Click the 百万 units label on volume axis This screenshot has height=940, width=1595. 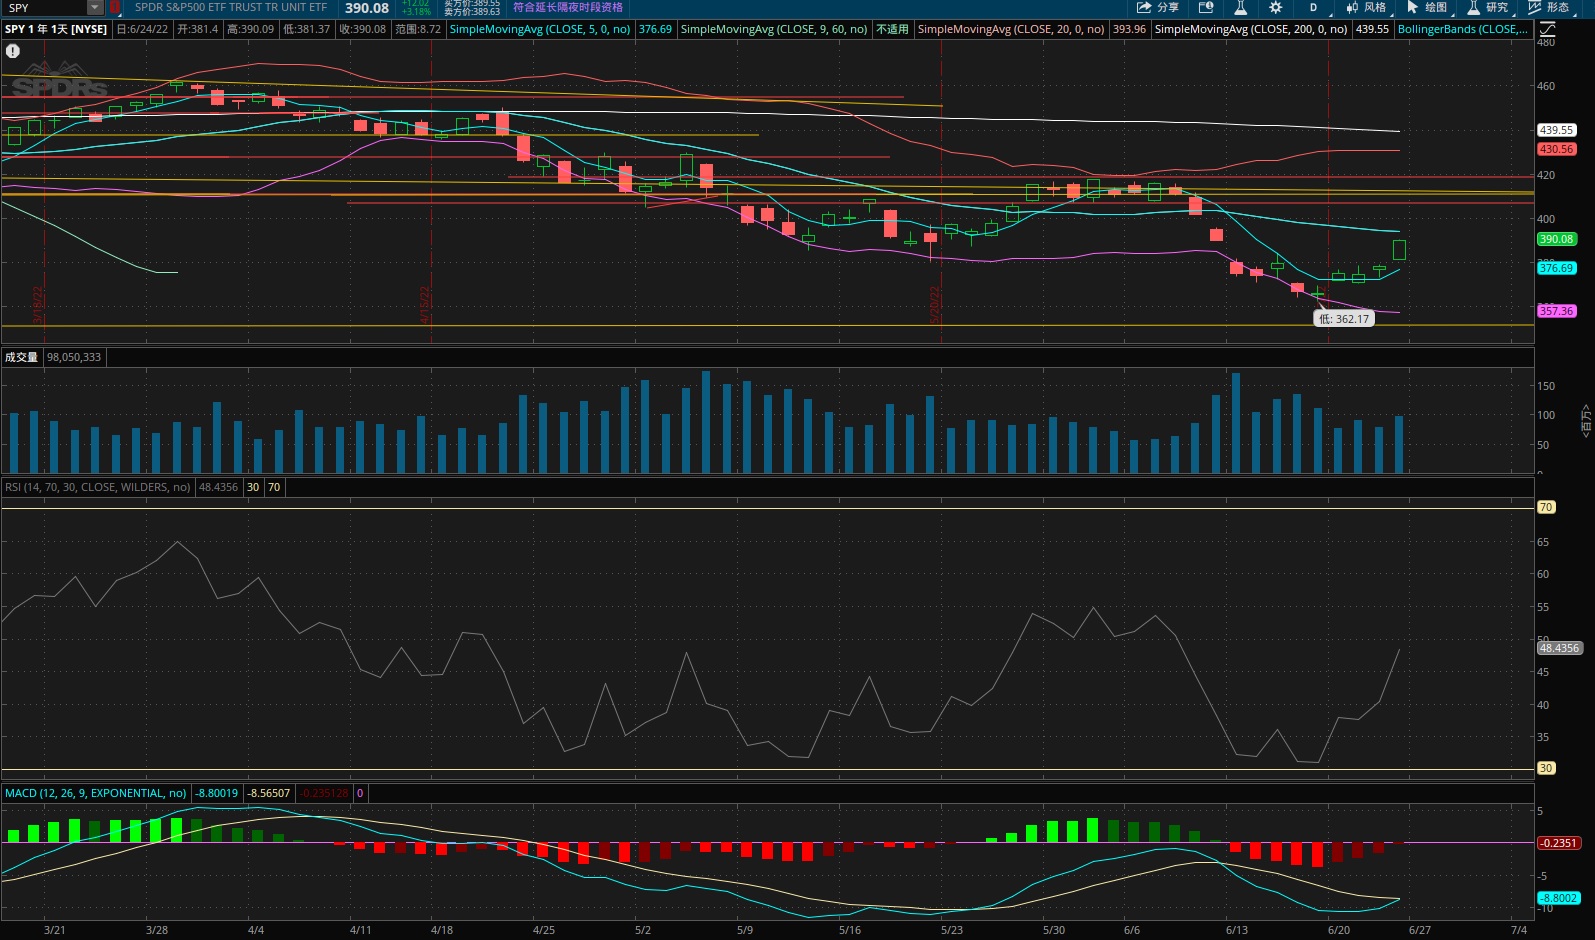point(1586,419)
